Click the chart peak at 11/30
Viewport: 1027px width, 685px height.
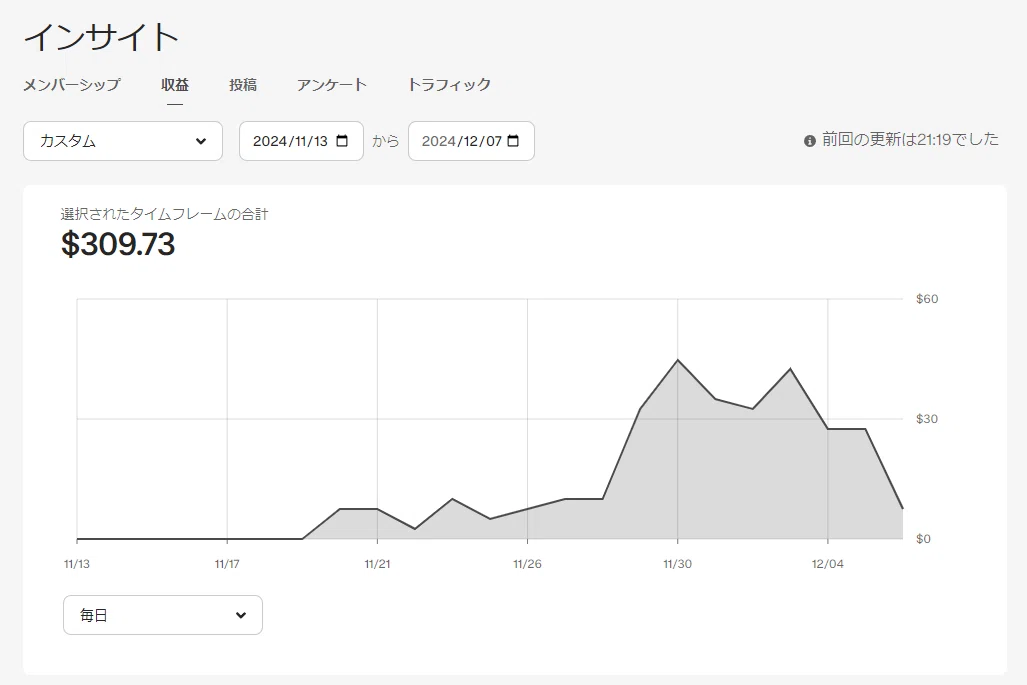point(677,360)
